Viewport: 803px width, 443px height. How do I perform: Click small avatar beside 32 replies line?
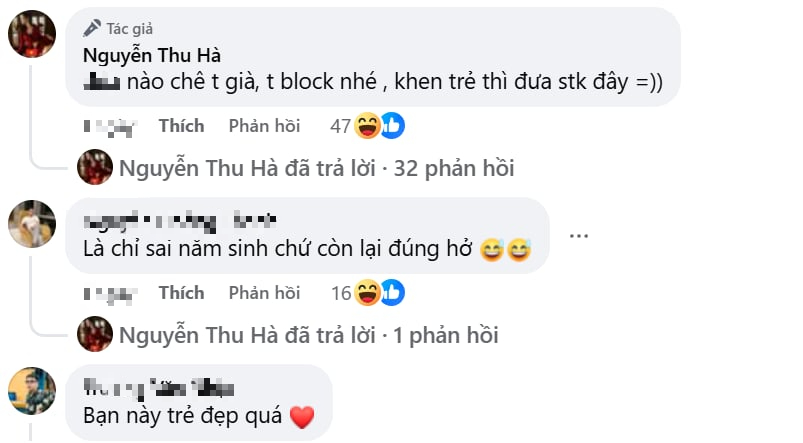tap(95, 167)
